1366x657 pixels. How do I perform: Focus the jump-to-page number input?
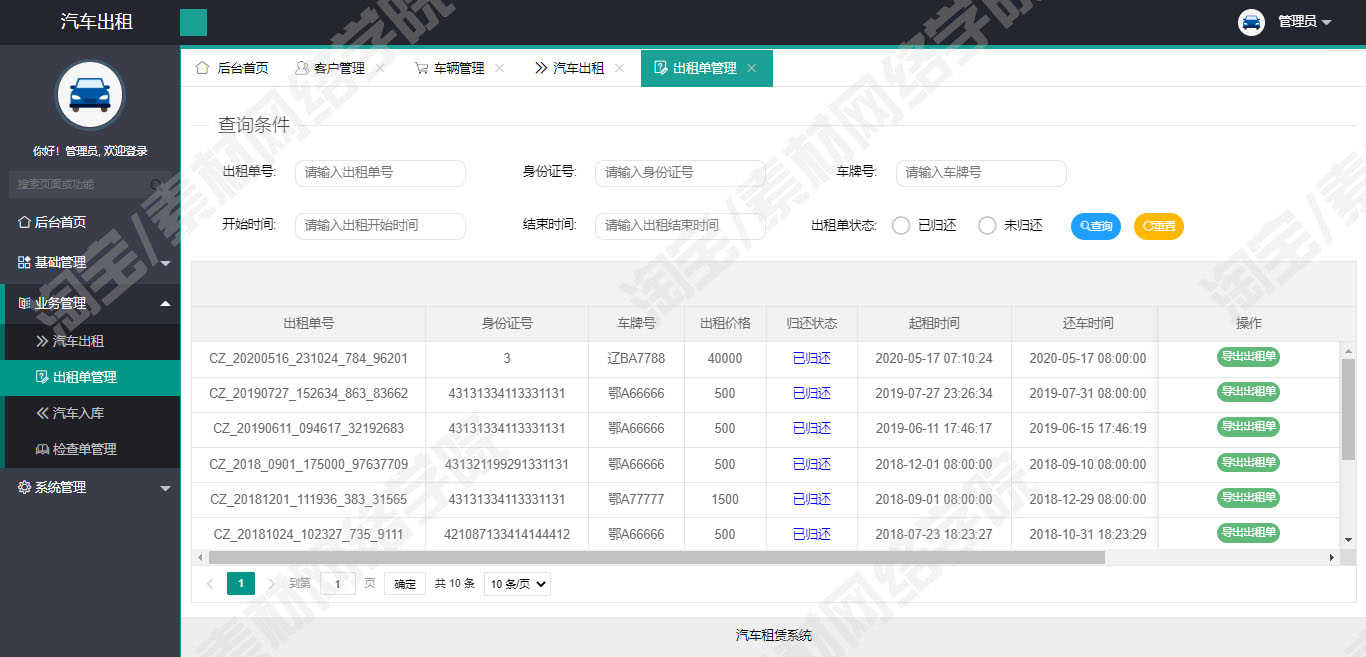(338, 584)
